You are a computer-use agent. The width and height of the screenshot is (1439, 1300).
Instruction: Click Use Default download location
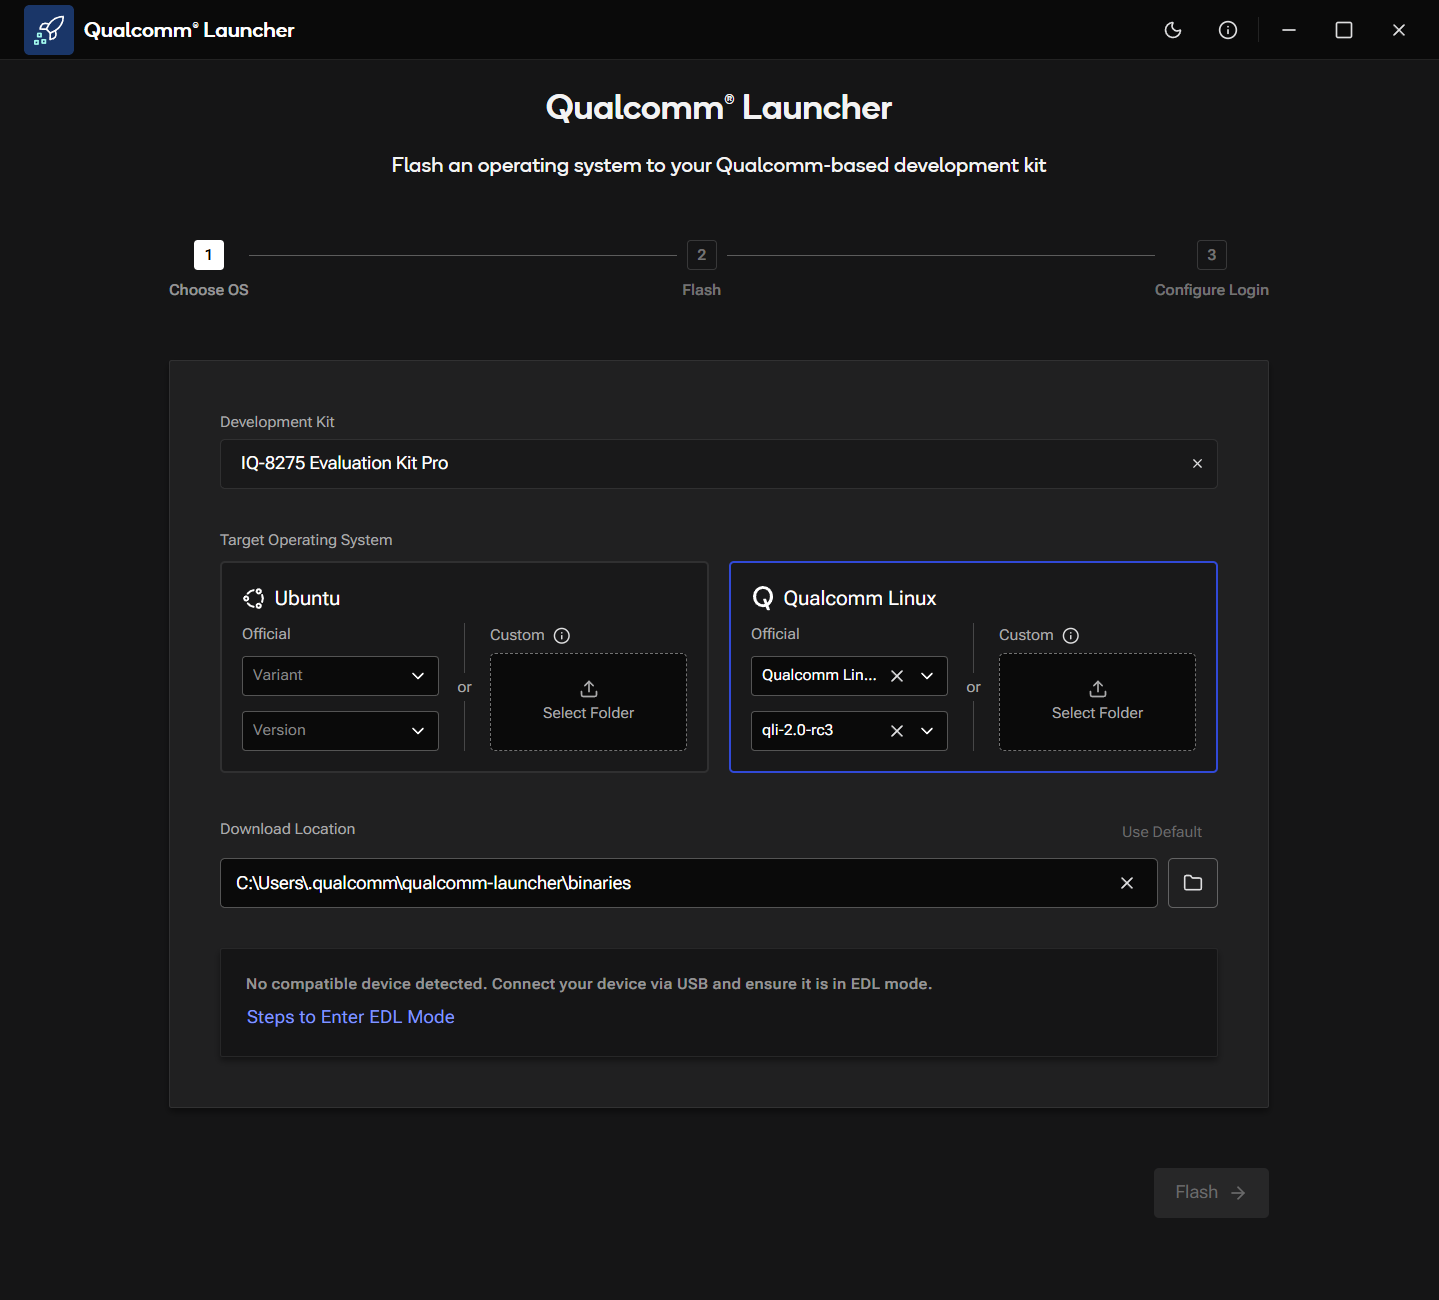[x=1162, y=832]
